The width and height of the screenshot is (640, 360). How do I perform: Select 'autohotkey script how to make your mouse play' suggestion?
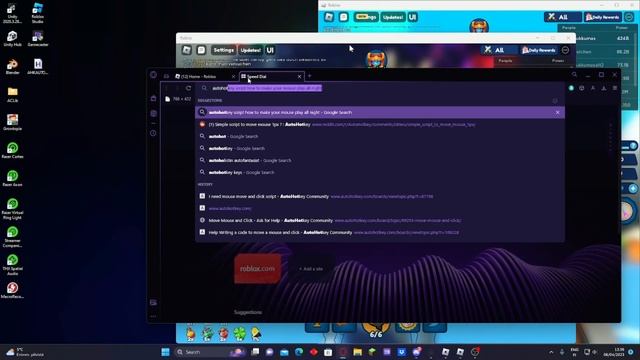tap(380, 112)
